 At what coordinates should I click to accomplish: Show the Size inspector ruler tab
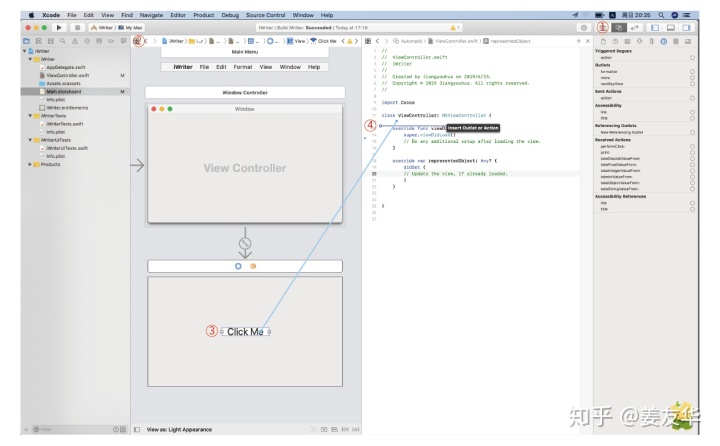pyautogui.click(x=651, y=41)
